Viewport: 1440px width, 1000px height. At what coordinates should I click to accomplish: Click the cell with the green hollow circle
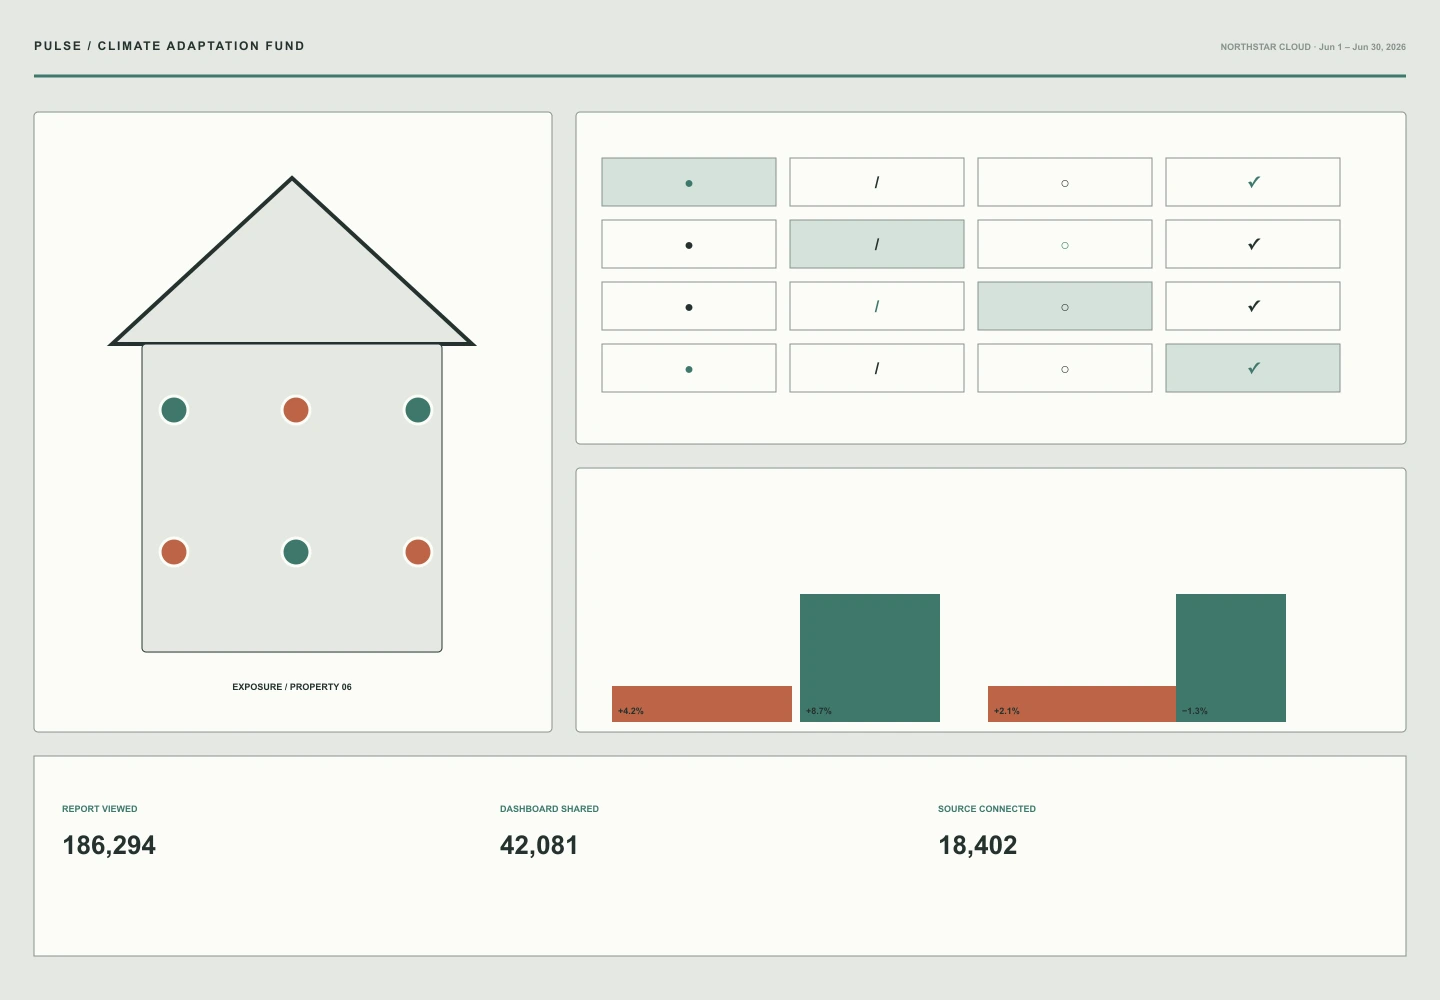point(1065,244)
